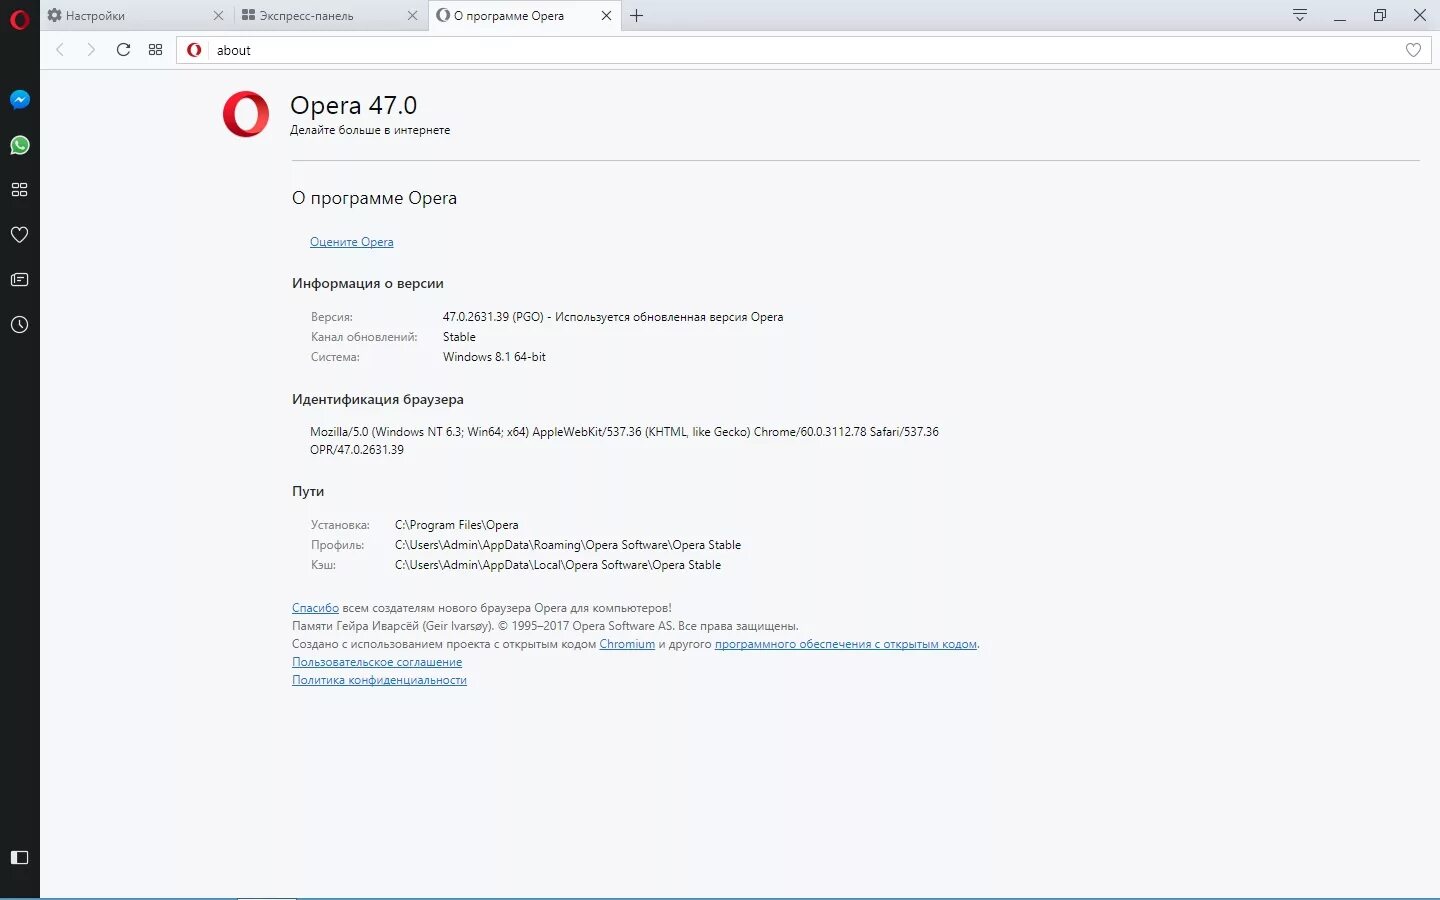Open Speed Dial from the sidebar
This screenshot has height=900, width=1440.
coord(19,189)
